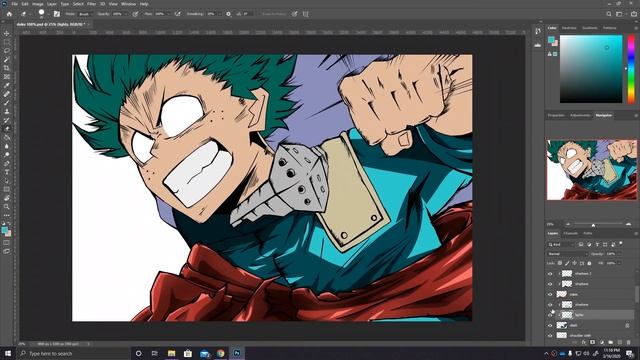This screenshot has width=640, height=360.
Task: Select the Move tool
Action: (x=7, y=33)
